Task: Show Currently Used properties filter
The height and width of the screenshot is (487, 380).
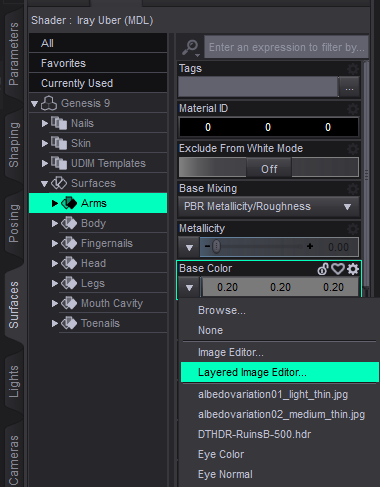Action: tap(98, 83)
